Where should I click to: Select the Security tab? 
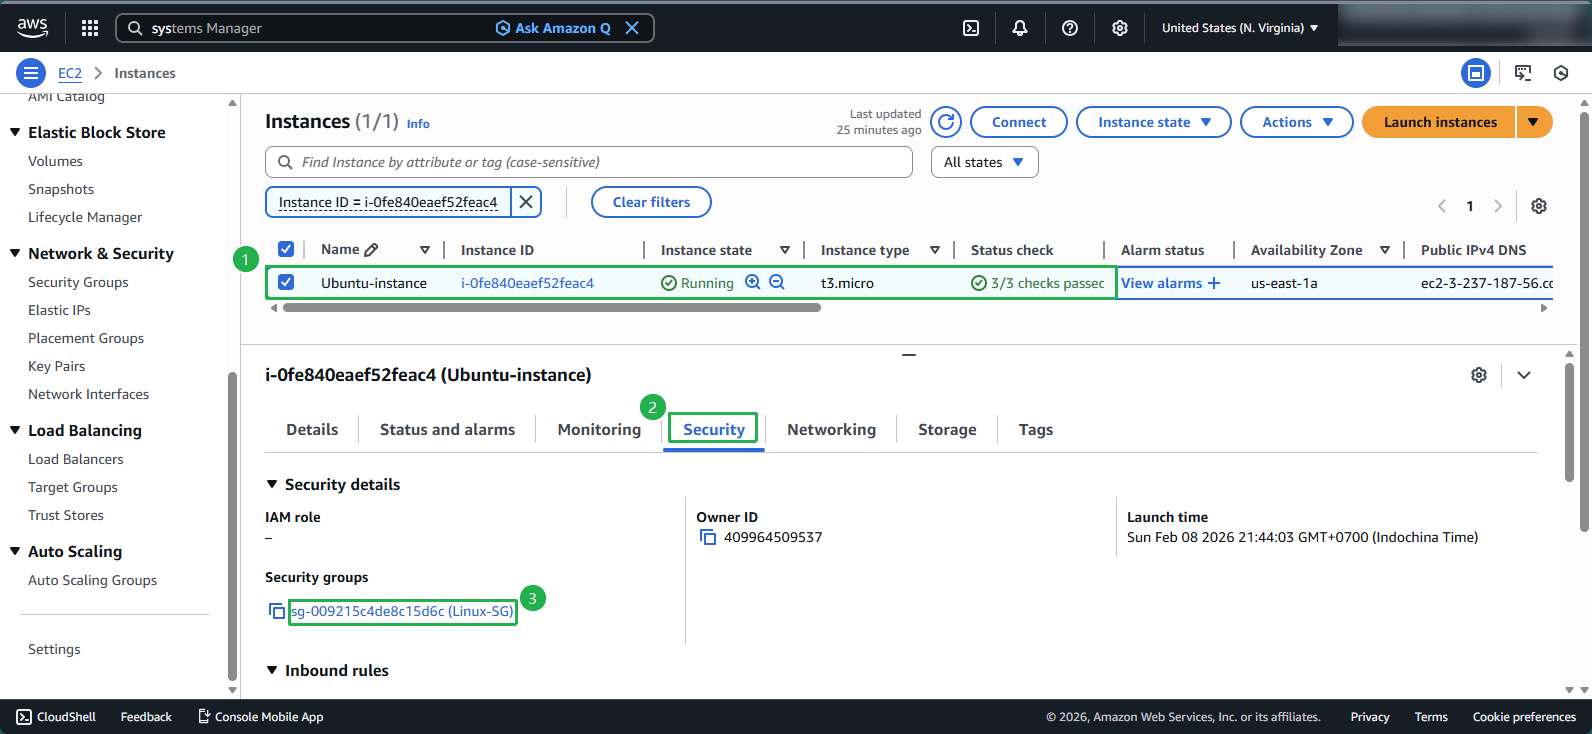714,429
